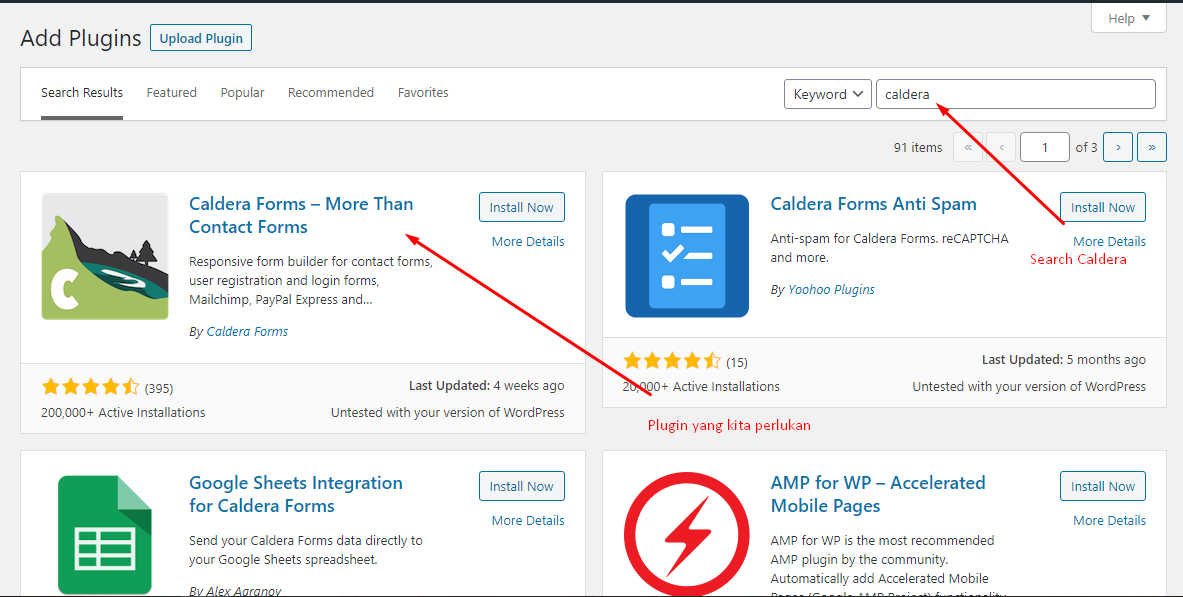Screen dimensions: 1183x597
Task: Open the Caldera Forms author link
Action: (x=247, y=331)
